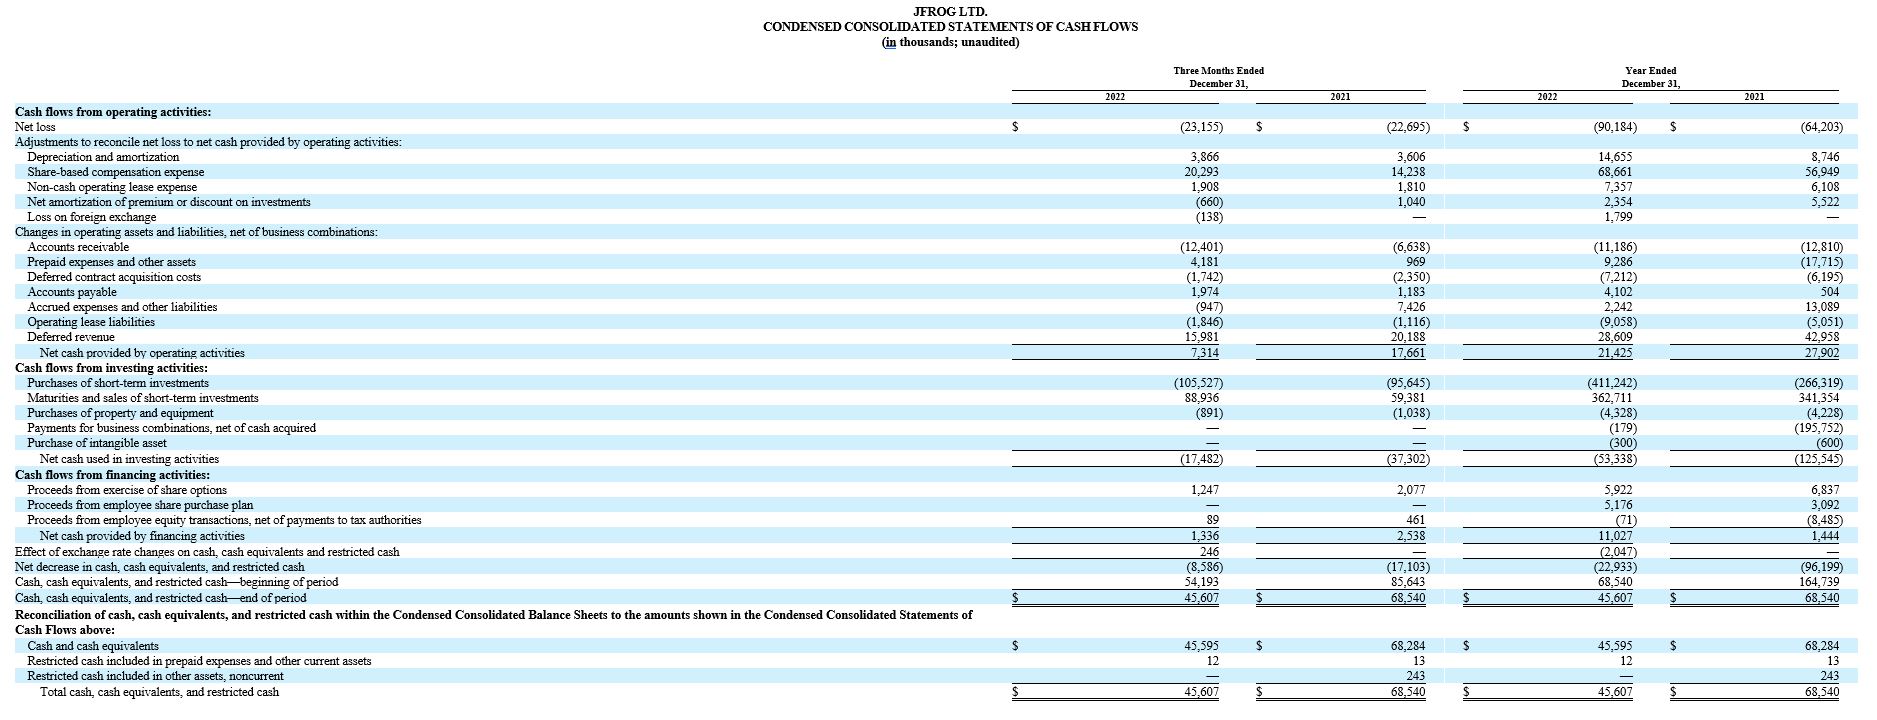Screen dimensions: 1877x720
Task: Click 'Payments for business combinations, net of cash acquired'
Action: pyautogui.click(x=171, y=428)
